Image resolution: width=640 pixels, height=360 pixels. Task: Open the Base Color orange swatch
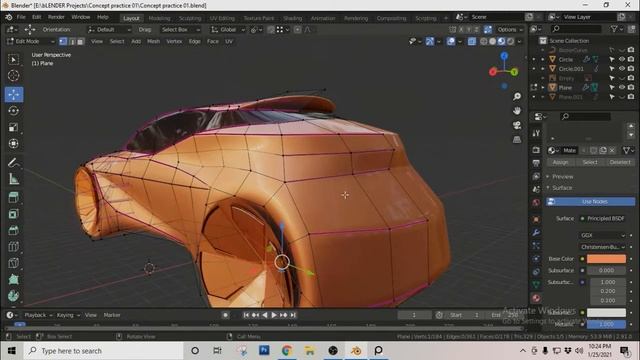click(606, 259)
